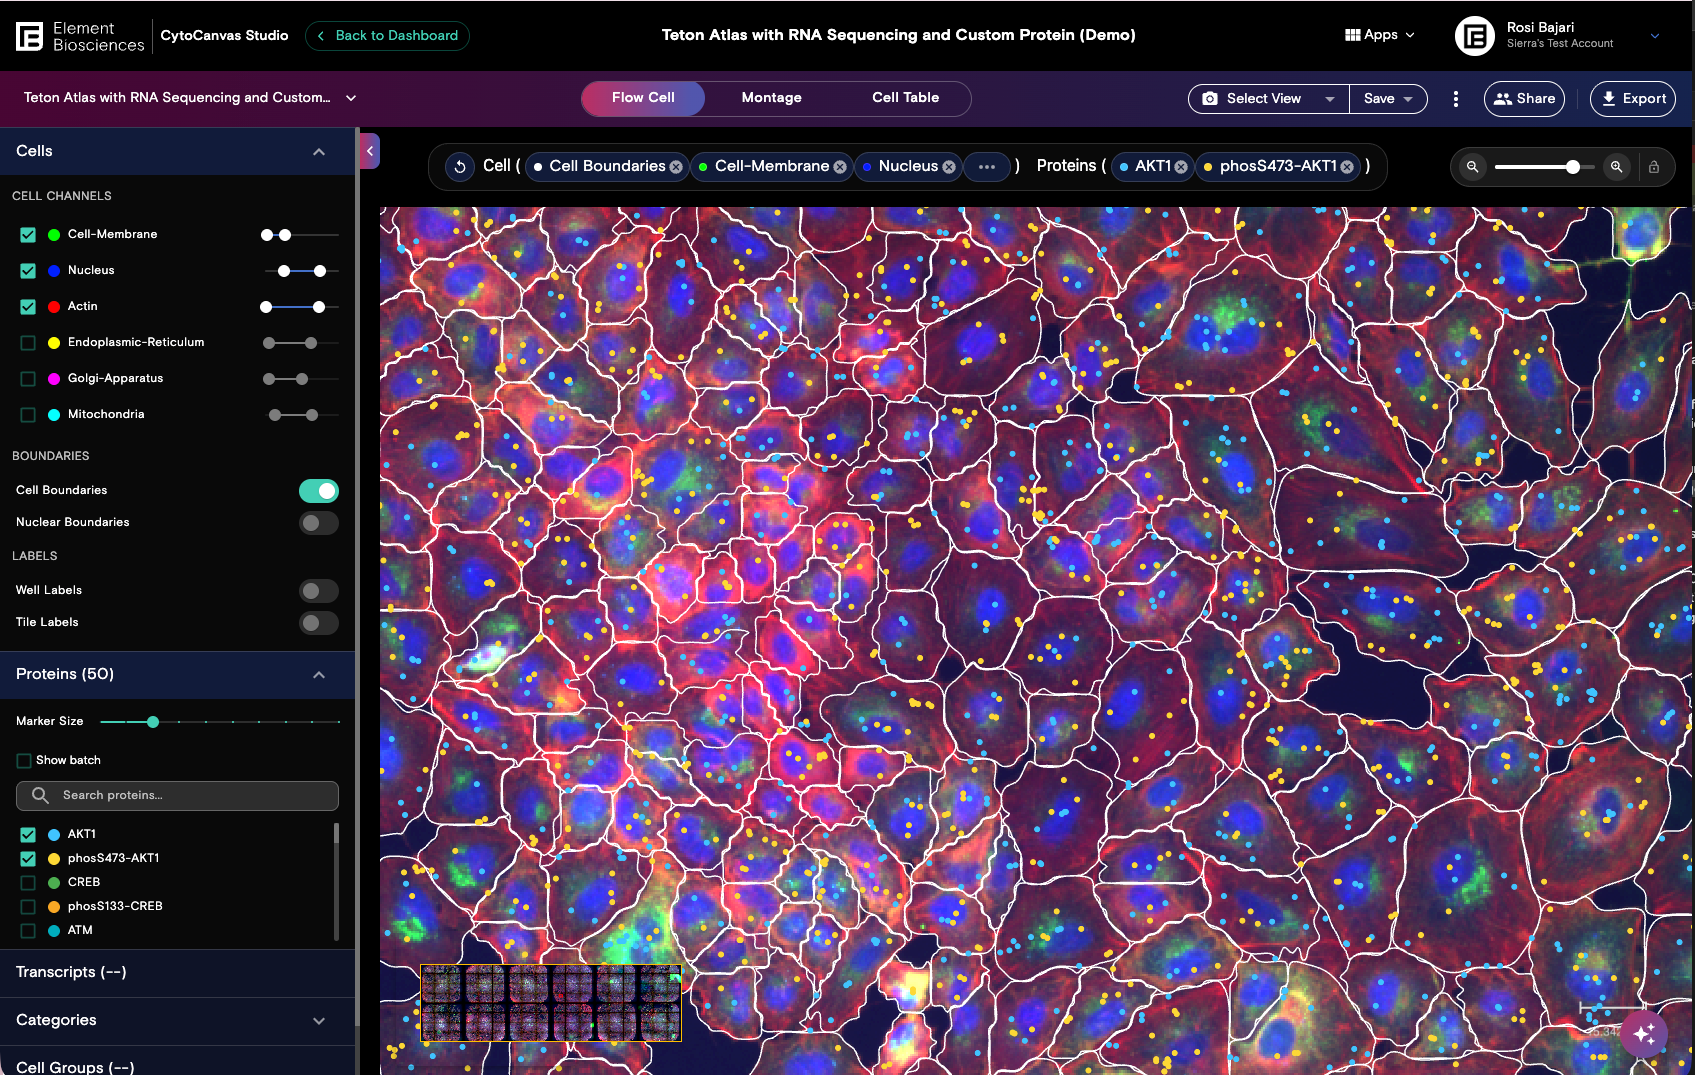
Task: Click the cyan Mitochondria color dot
Action: coord(54,415)
